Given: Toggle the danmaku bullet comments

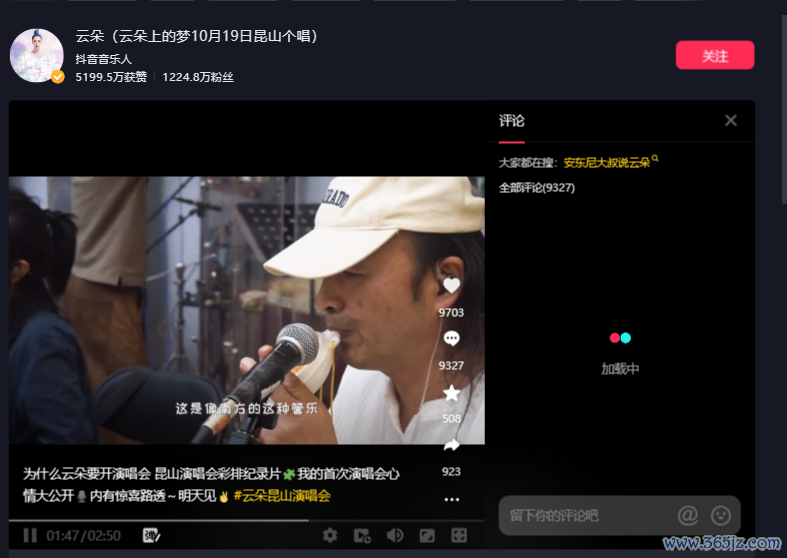Looking at the screenshot, I should [x=152, y=536].
